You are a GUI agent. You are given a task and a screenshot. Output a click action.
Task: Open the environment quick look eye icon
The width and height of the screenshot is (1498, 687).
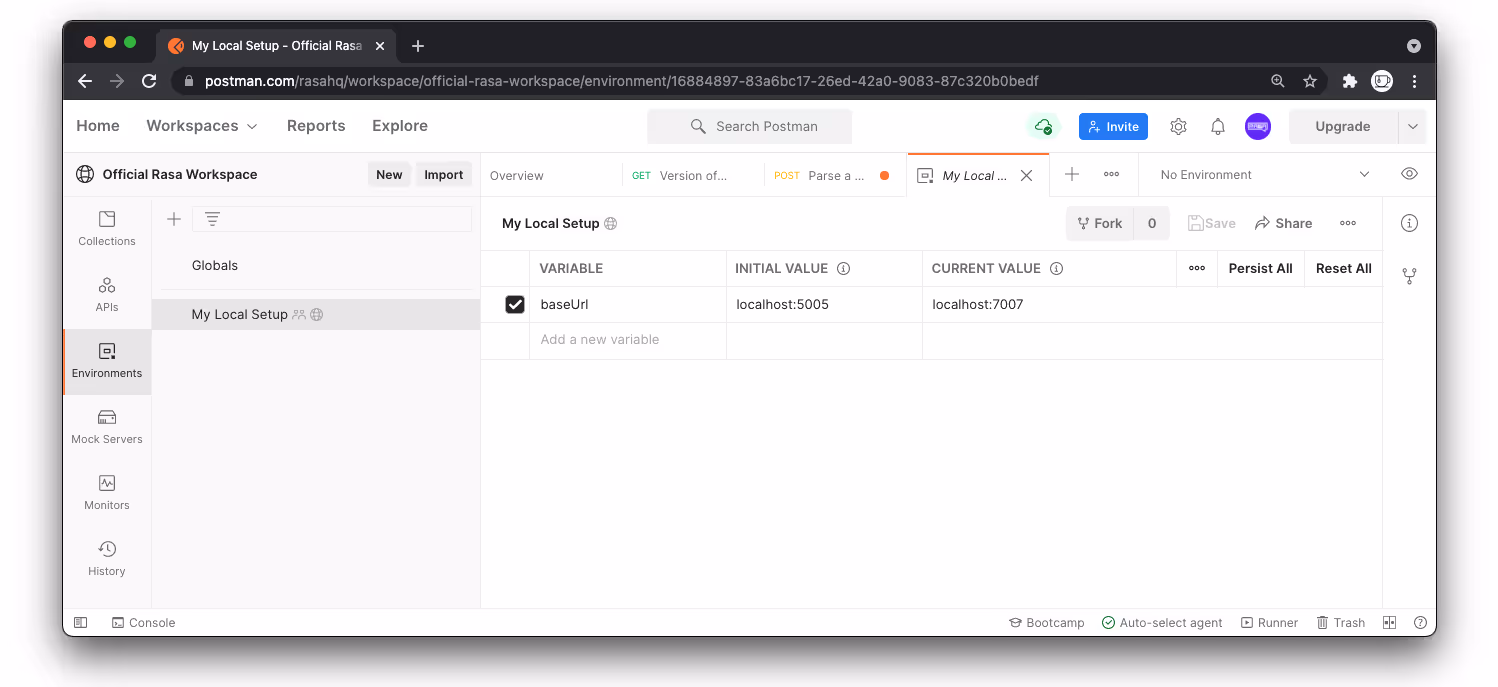click(x=1409, y=174)
